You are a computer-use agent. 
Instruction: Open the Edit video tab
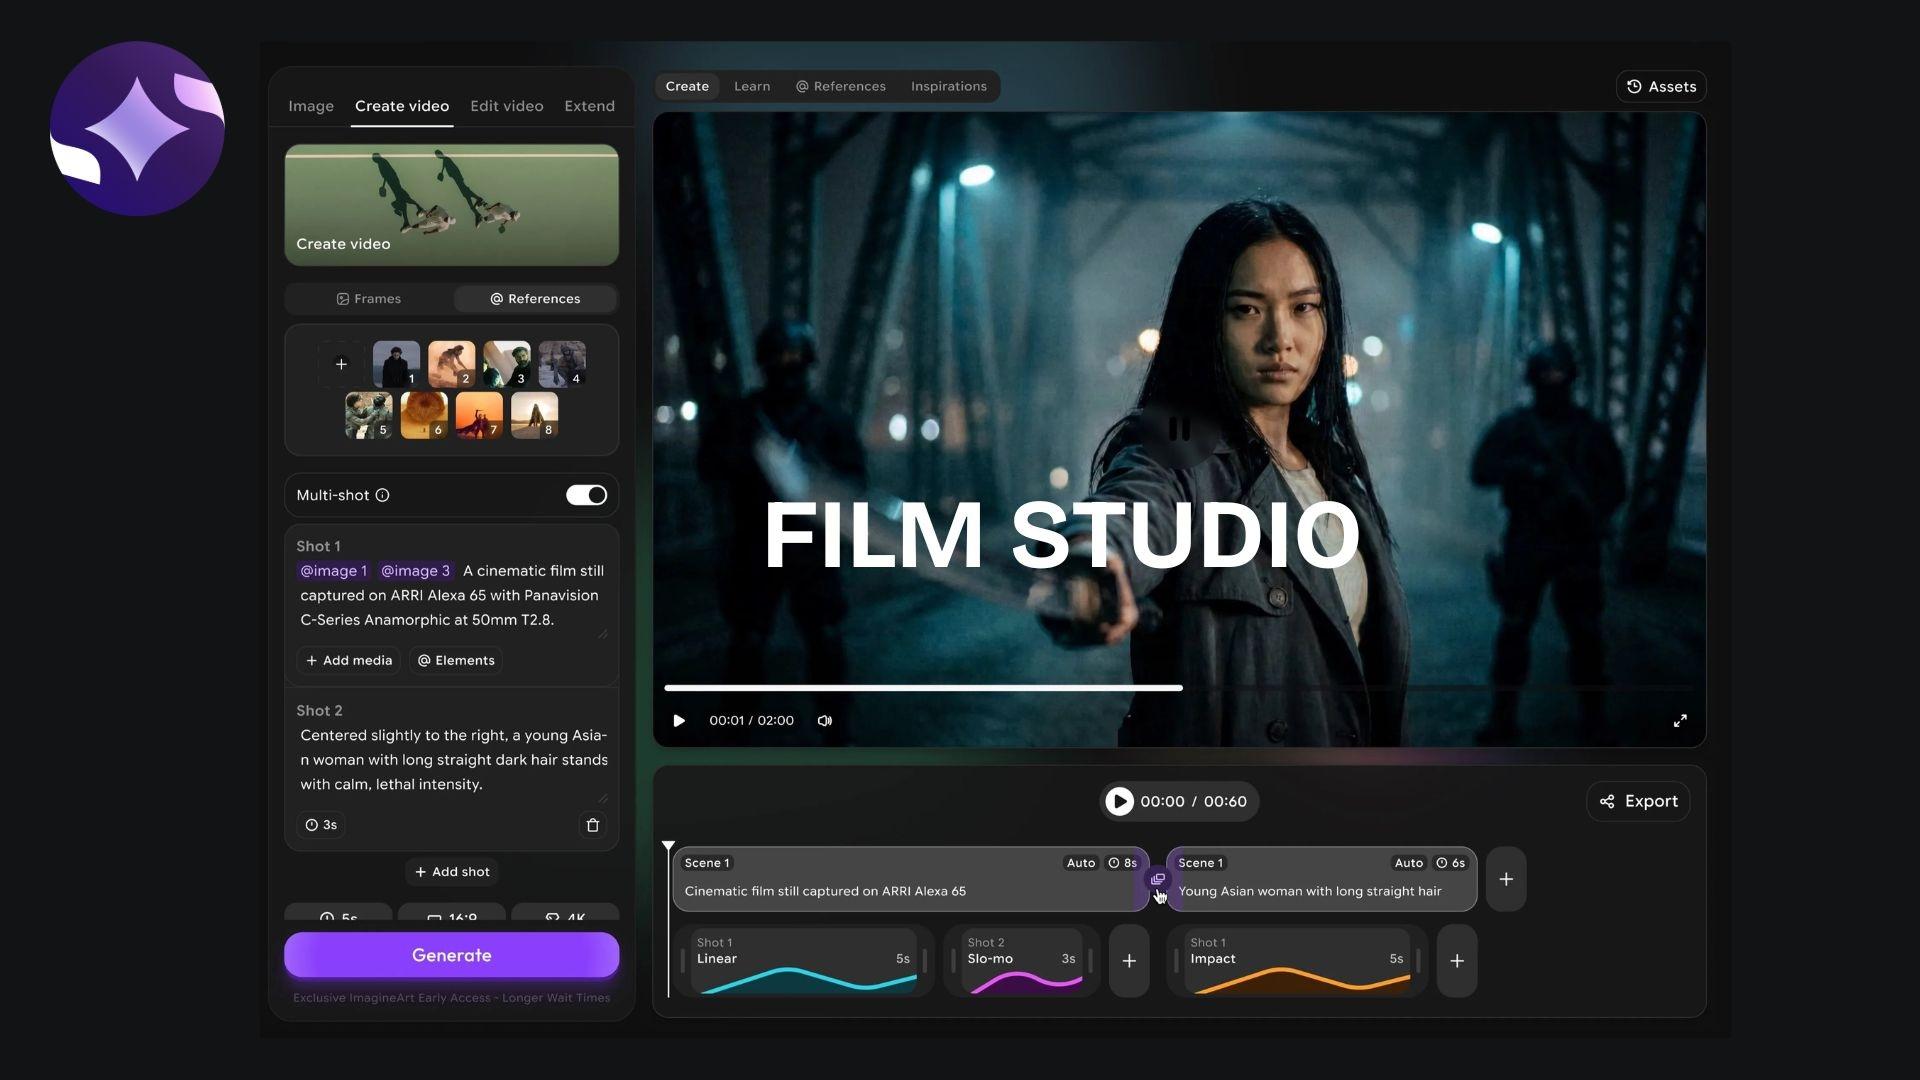[x=507, y=106]
